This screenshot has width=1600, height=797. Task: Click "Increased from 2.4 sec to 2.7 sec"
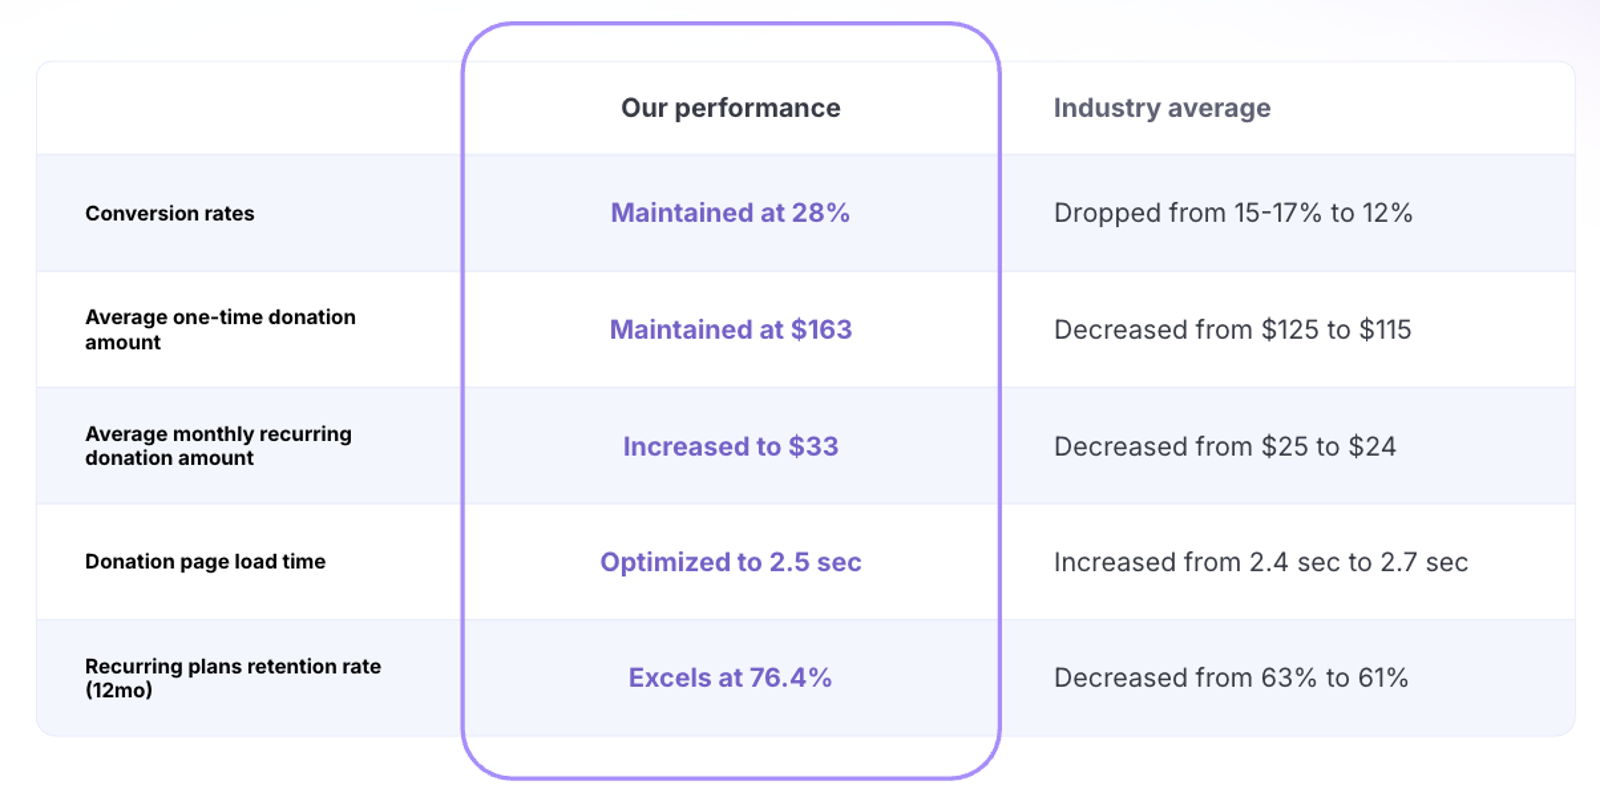pyautogui.click(x=1260, y=562)
